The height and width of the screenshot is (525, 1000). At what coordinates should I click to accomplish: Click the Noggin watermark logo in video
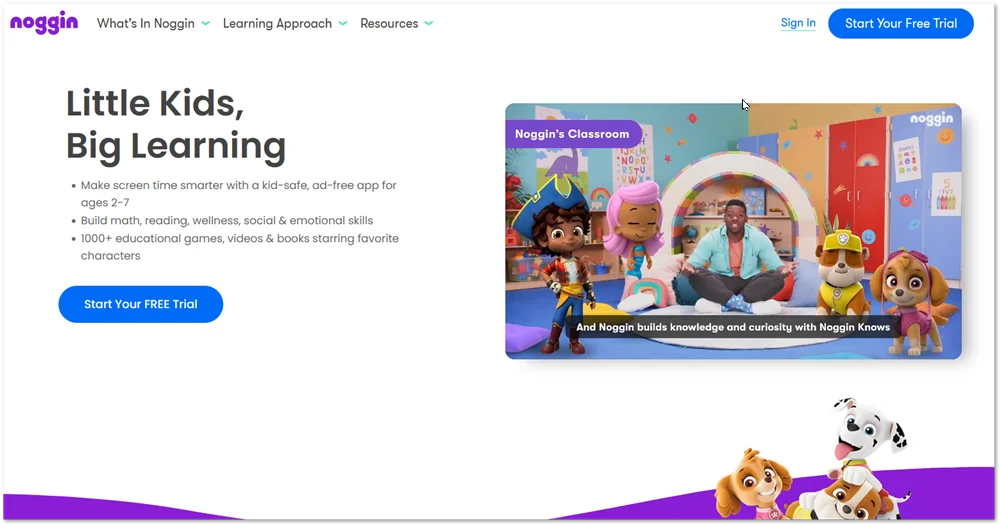pyautogui.click(x=931, y=119)
